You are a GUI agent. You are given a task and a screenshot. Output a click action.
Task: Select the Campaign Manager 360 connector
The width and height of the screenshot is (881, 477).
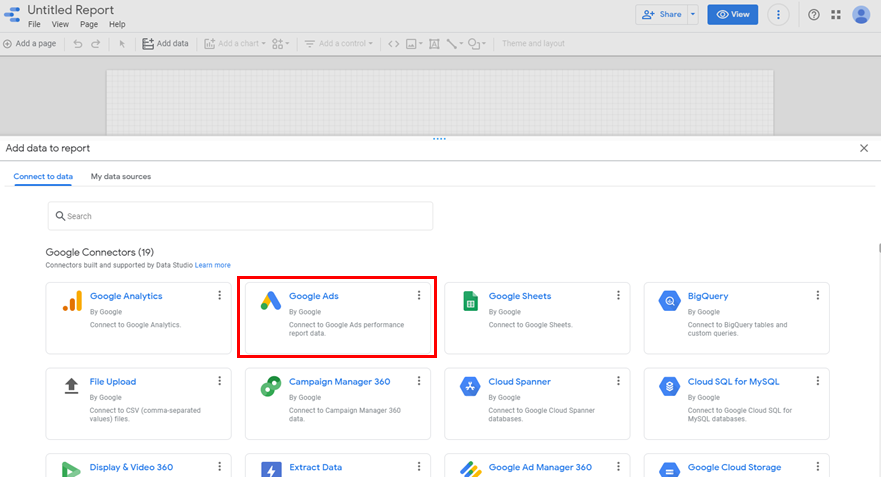[x=338, y=403]
